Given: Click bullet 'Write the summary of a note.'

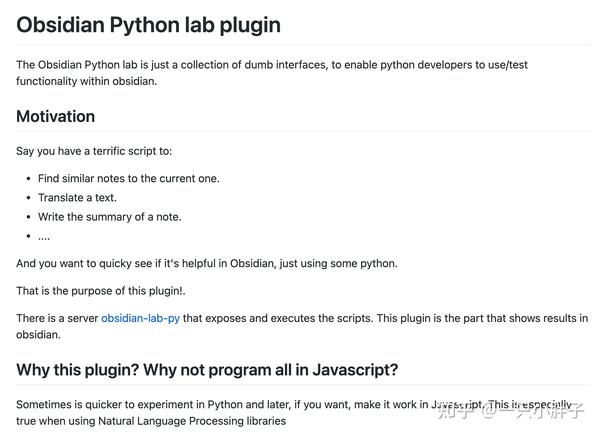Looking at the screenshot, I should [109, 217].
